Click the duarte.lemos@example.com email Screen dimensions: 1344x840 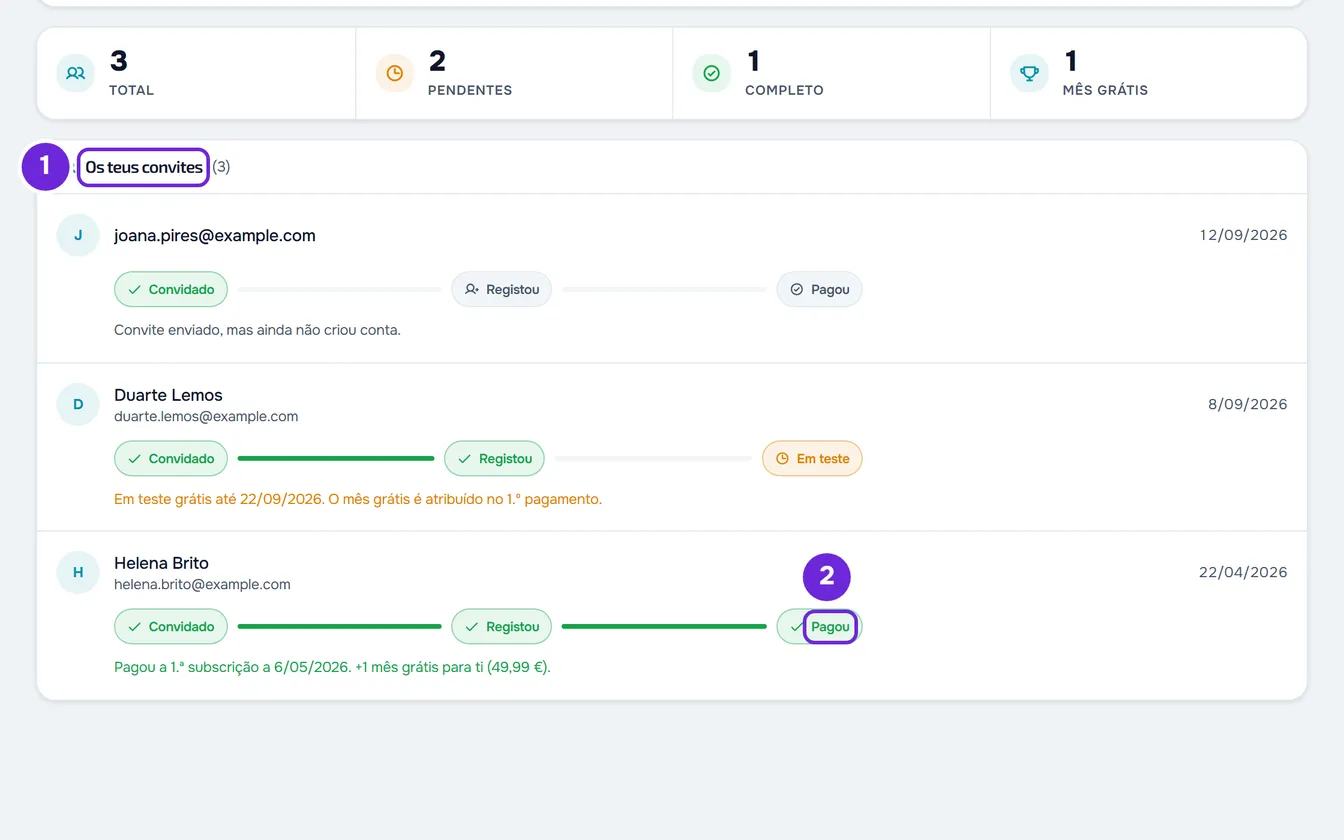[x=206, y=416]
